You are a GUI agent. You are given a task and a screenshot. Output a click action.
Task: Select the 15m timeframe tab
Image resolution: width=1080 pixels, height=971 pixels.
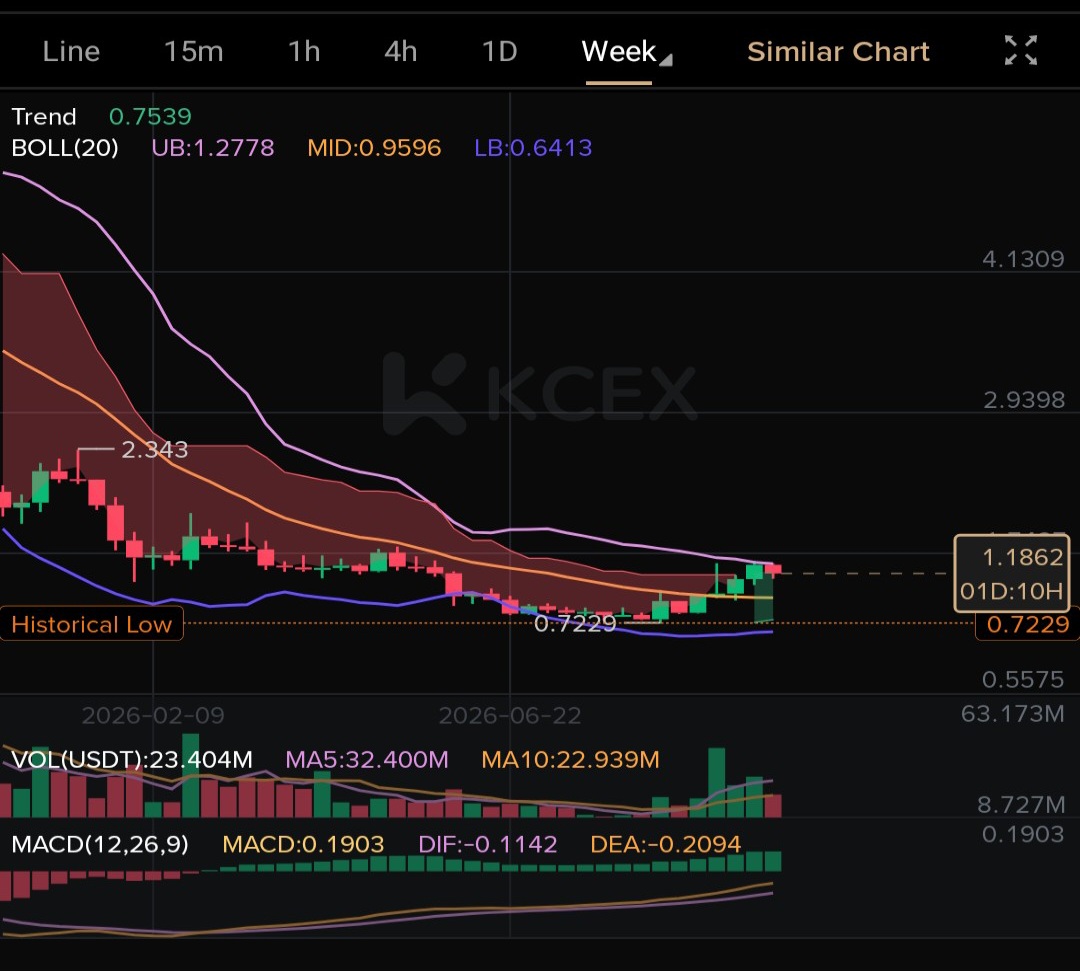pos(194,52)
